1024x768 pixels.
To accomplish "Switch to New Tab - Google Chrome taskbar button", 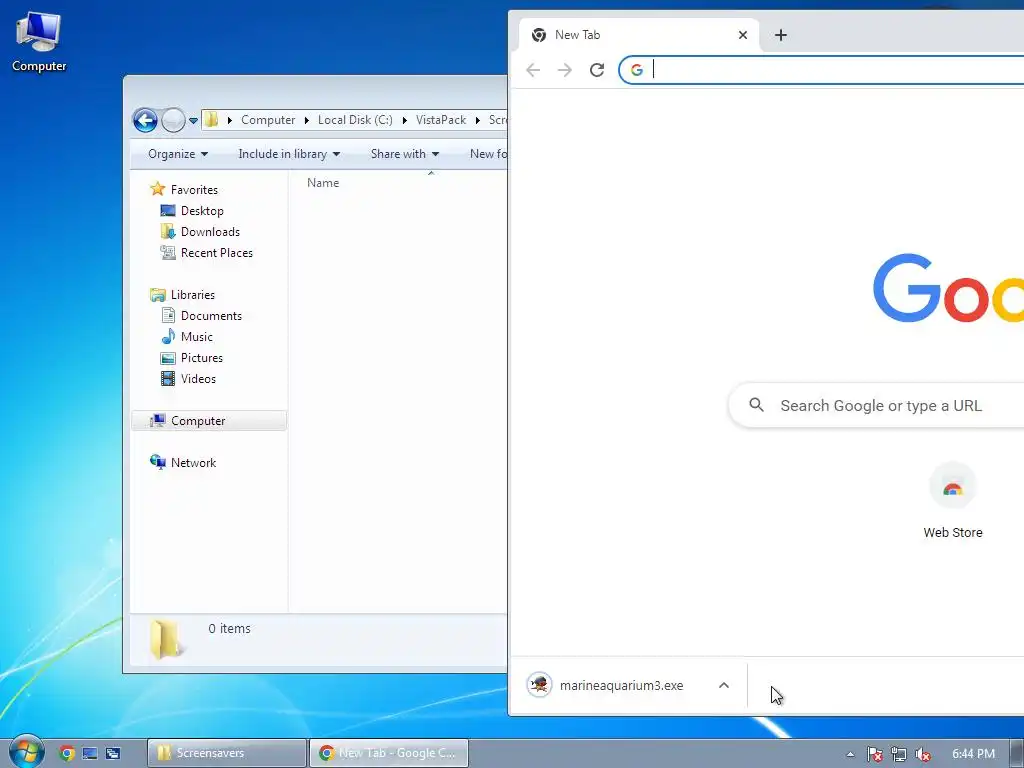I will 389,753.
